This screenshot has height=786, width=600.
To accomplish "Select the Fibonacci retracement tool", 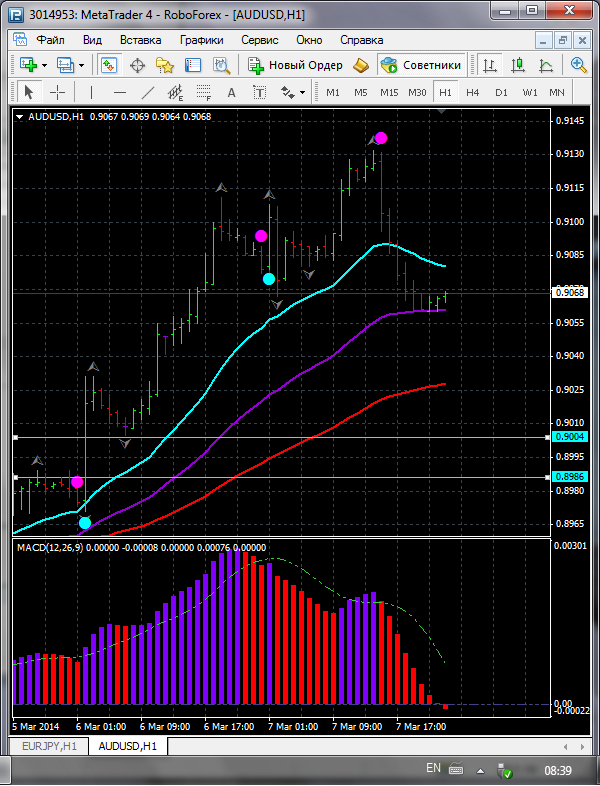I will pos(204,92).
